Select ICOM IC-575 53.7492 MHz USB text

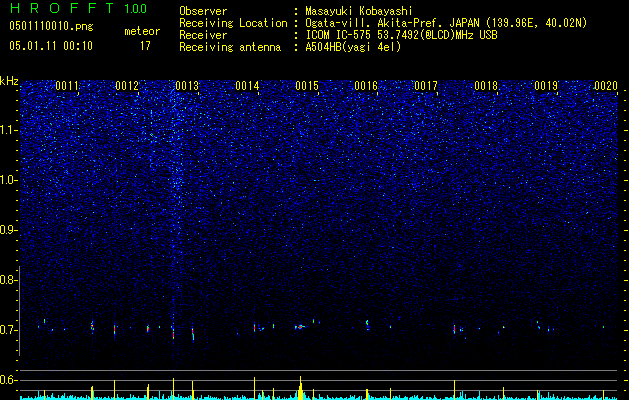(x=401, y=35)
